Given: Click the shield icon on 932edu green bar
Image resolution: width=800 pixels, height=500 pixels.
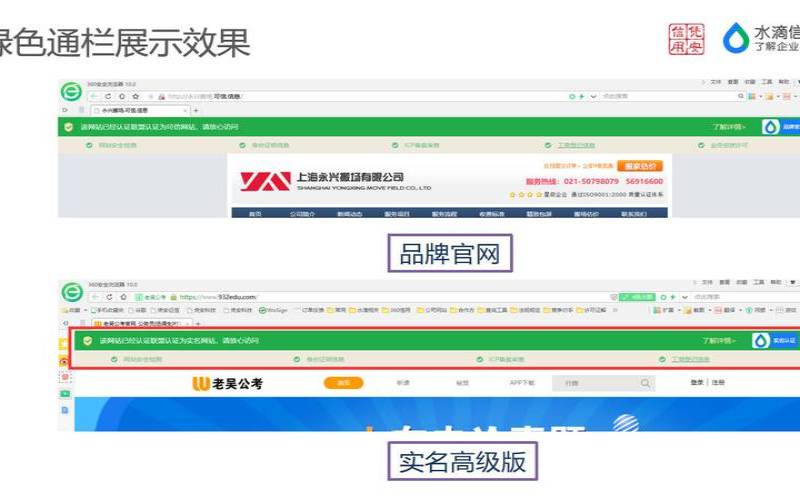Looking at the screenshot, I should click(87, 340).
